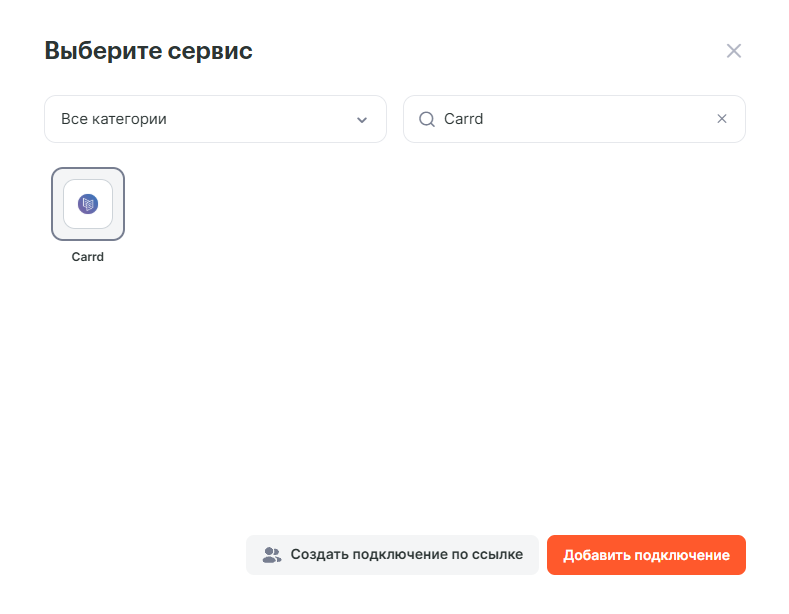The image size is (789, 614).
Task: Select the Carrd service icon tile
Action: [x=88, y=204]
